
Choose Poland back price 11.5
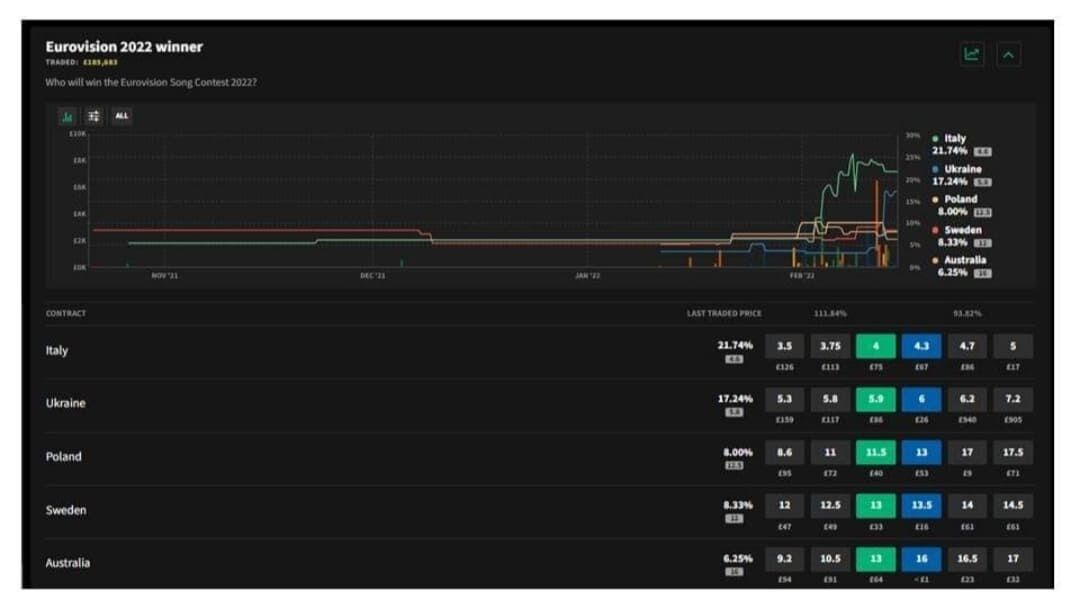(875, 453)
